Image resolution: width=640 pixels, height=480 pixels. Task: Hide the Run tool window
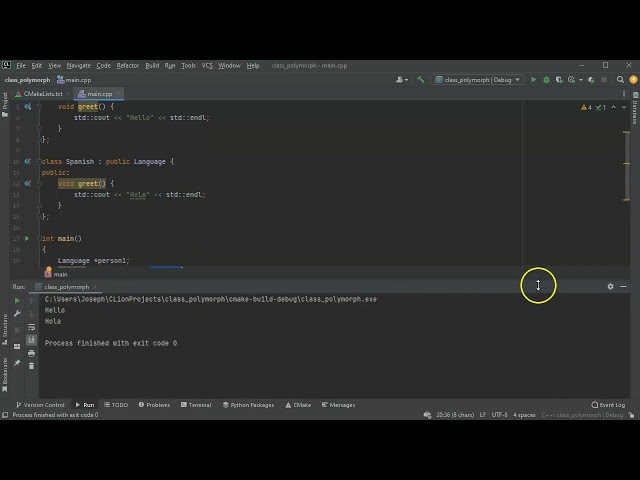(623, 287)
